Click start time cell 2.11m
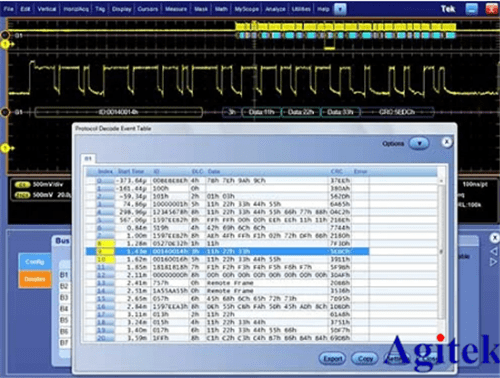 (137, 275)
